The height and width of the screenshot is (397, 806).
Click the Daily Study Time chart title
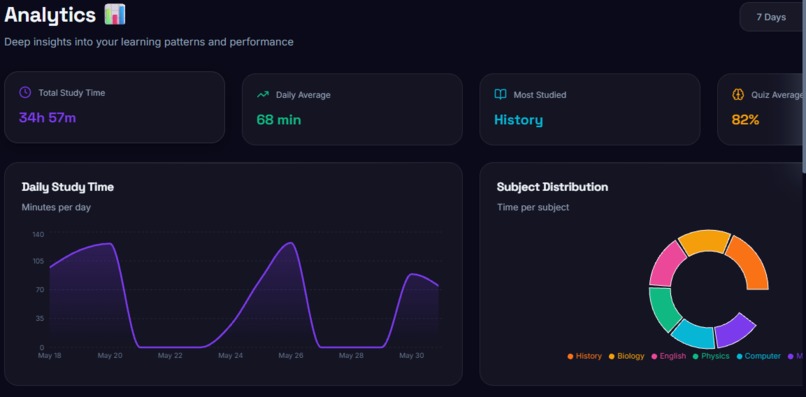point(68,187)
